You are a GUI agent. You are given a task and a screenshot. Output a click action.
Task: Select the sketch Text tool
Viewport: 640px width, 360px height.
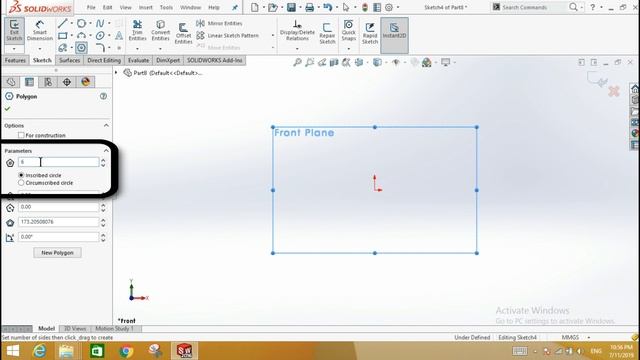point(119,36)
